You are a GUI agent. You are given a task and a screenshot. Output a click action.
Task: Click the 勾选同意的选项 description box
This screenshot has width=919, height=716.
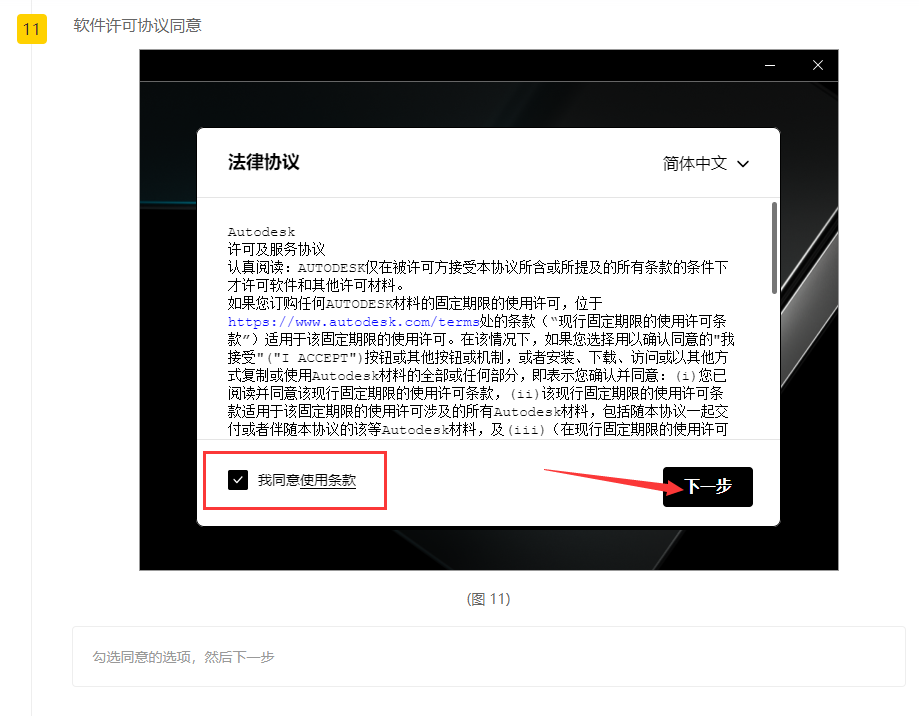[x=488, y=657]
